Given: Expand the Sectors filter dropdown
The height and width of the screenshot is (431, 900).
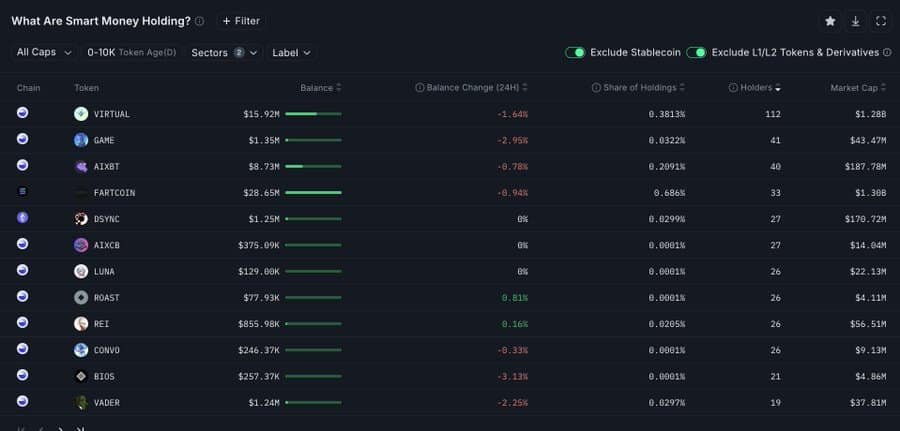Looking at the screenshot, I should click(224, 52).
